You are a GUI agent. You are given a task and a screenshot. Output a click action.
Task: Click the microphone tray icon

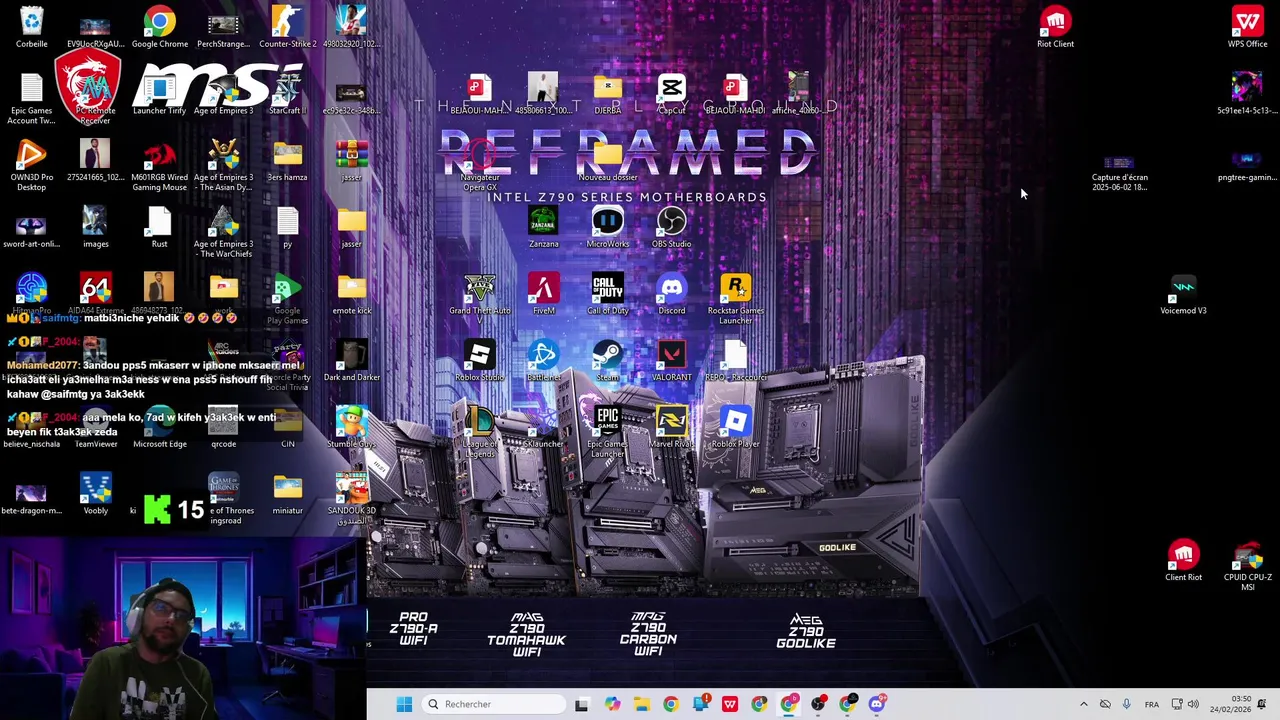pos(1127,704)
